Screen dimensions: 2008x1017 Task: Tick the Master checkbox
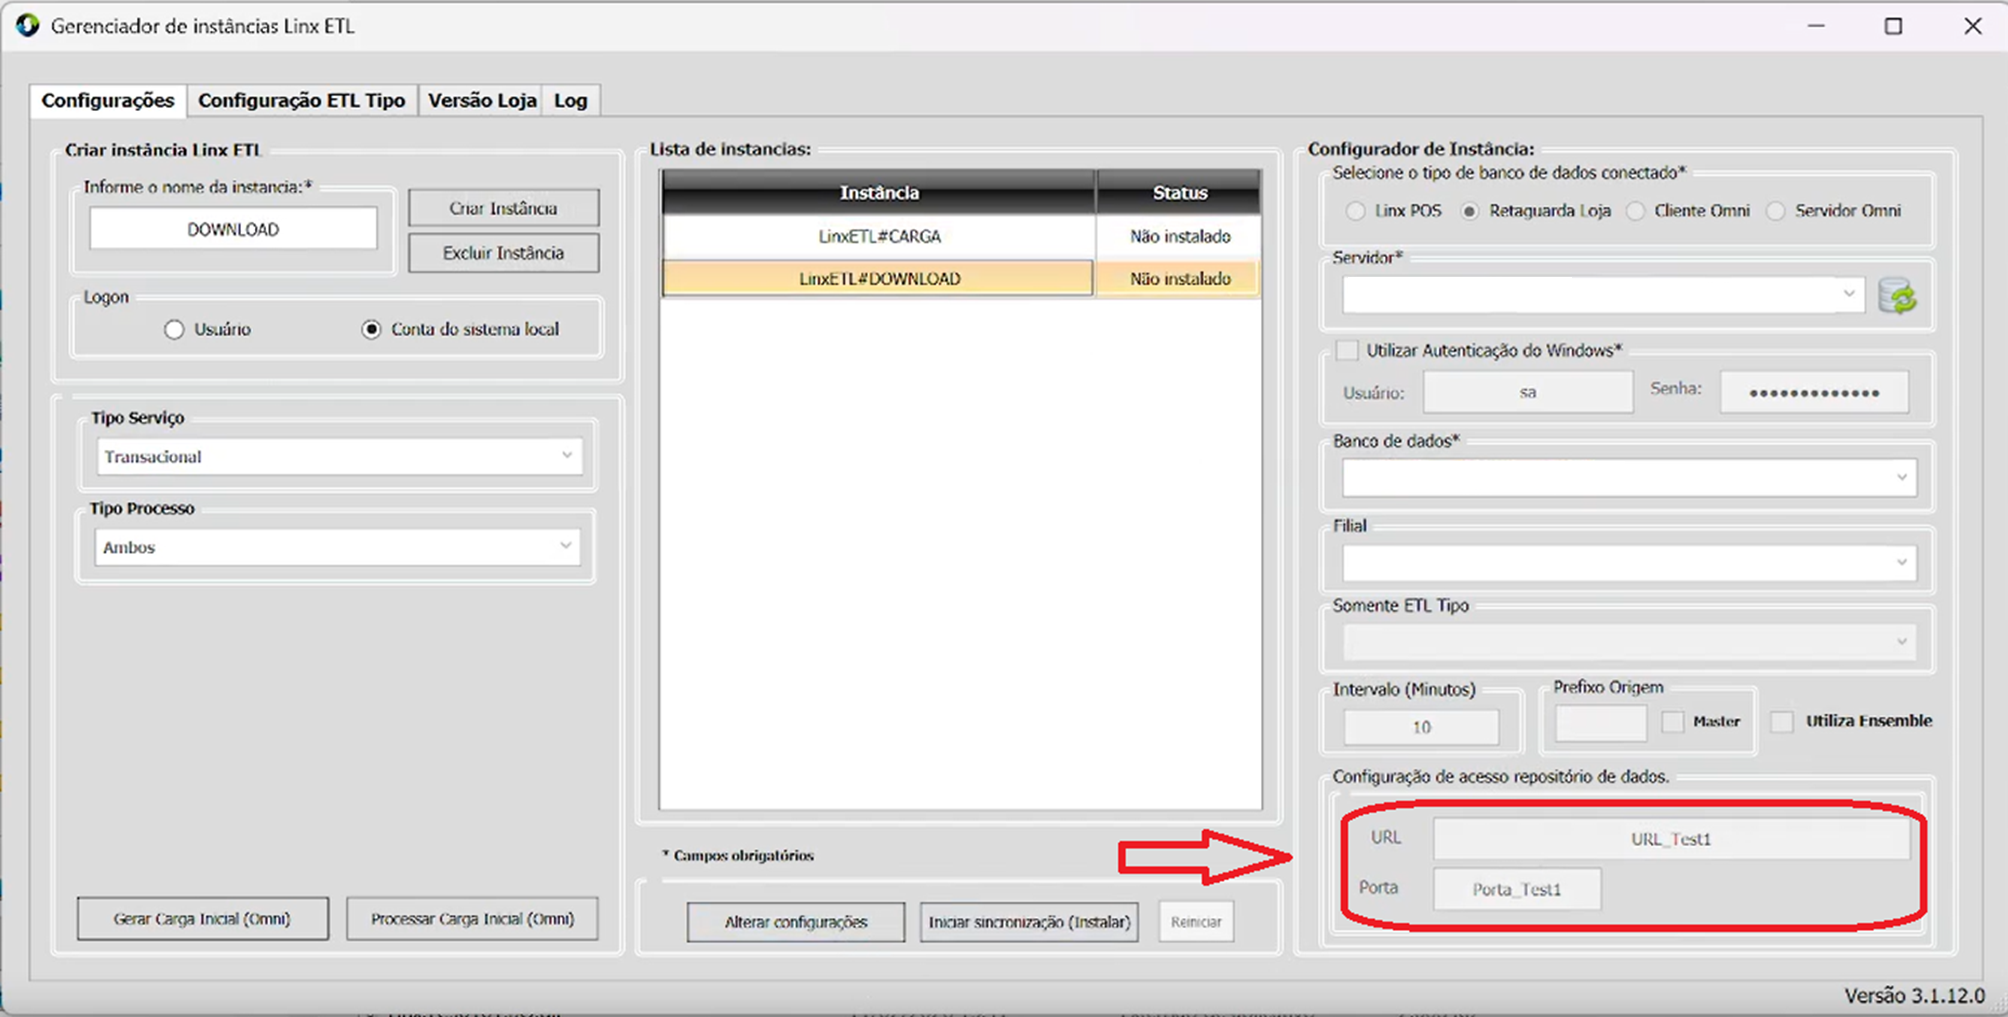tap(1673, 721)
